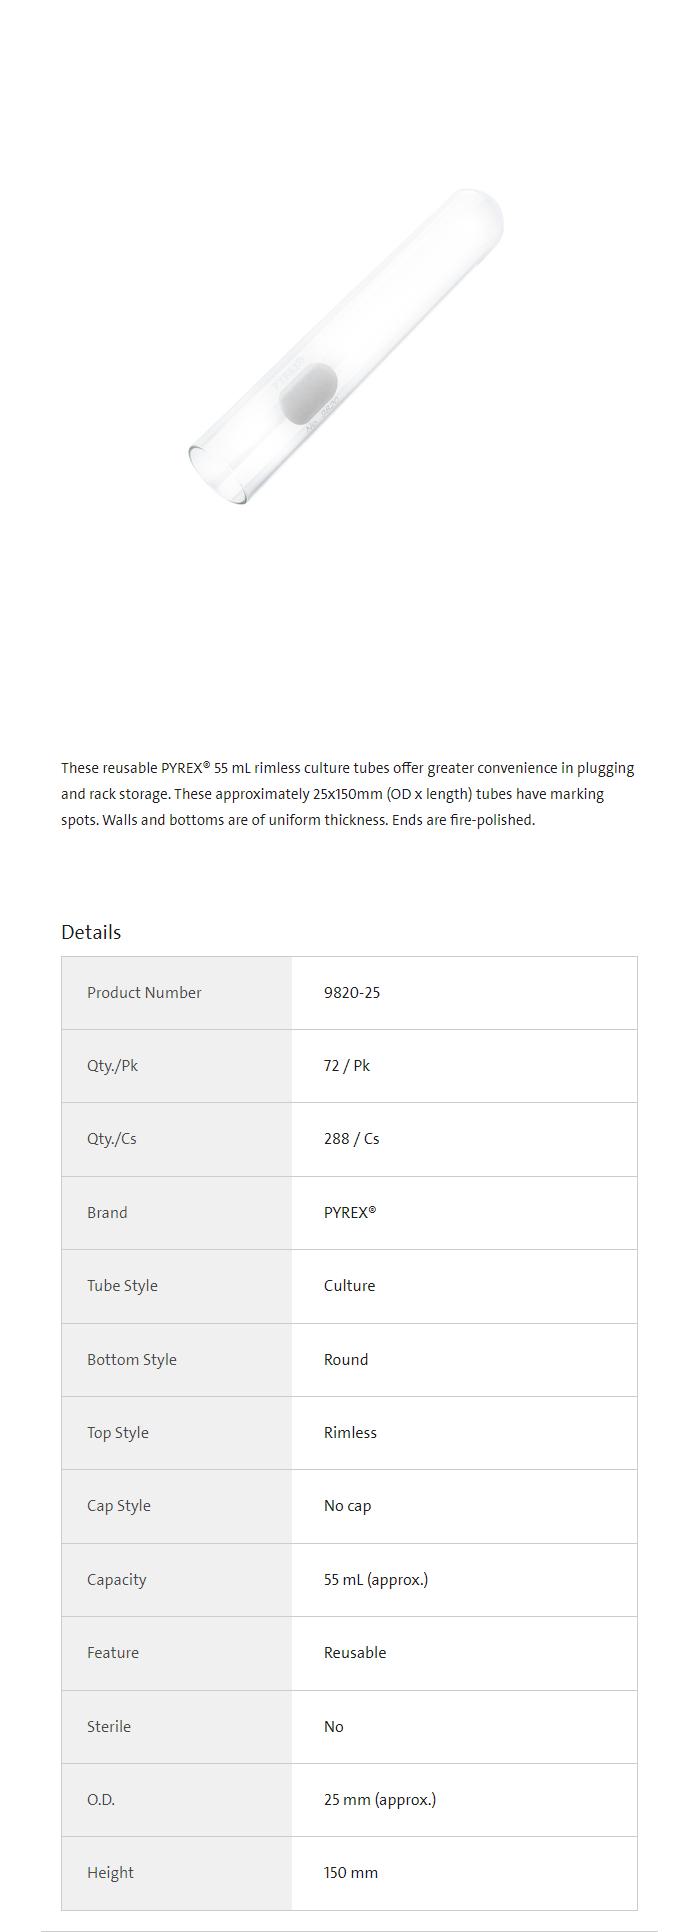Screen dimensions: 700x1932
Task: Click the Sterile row label
Action: click(x=109, y=1727)
